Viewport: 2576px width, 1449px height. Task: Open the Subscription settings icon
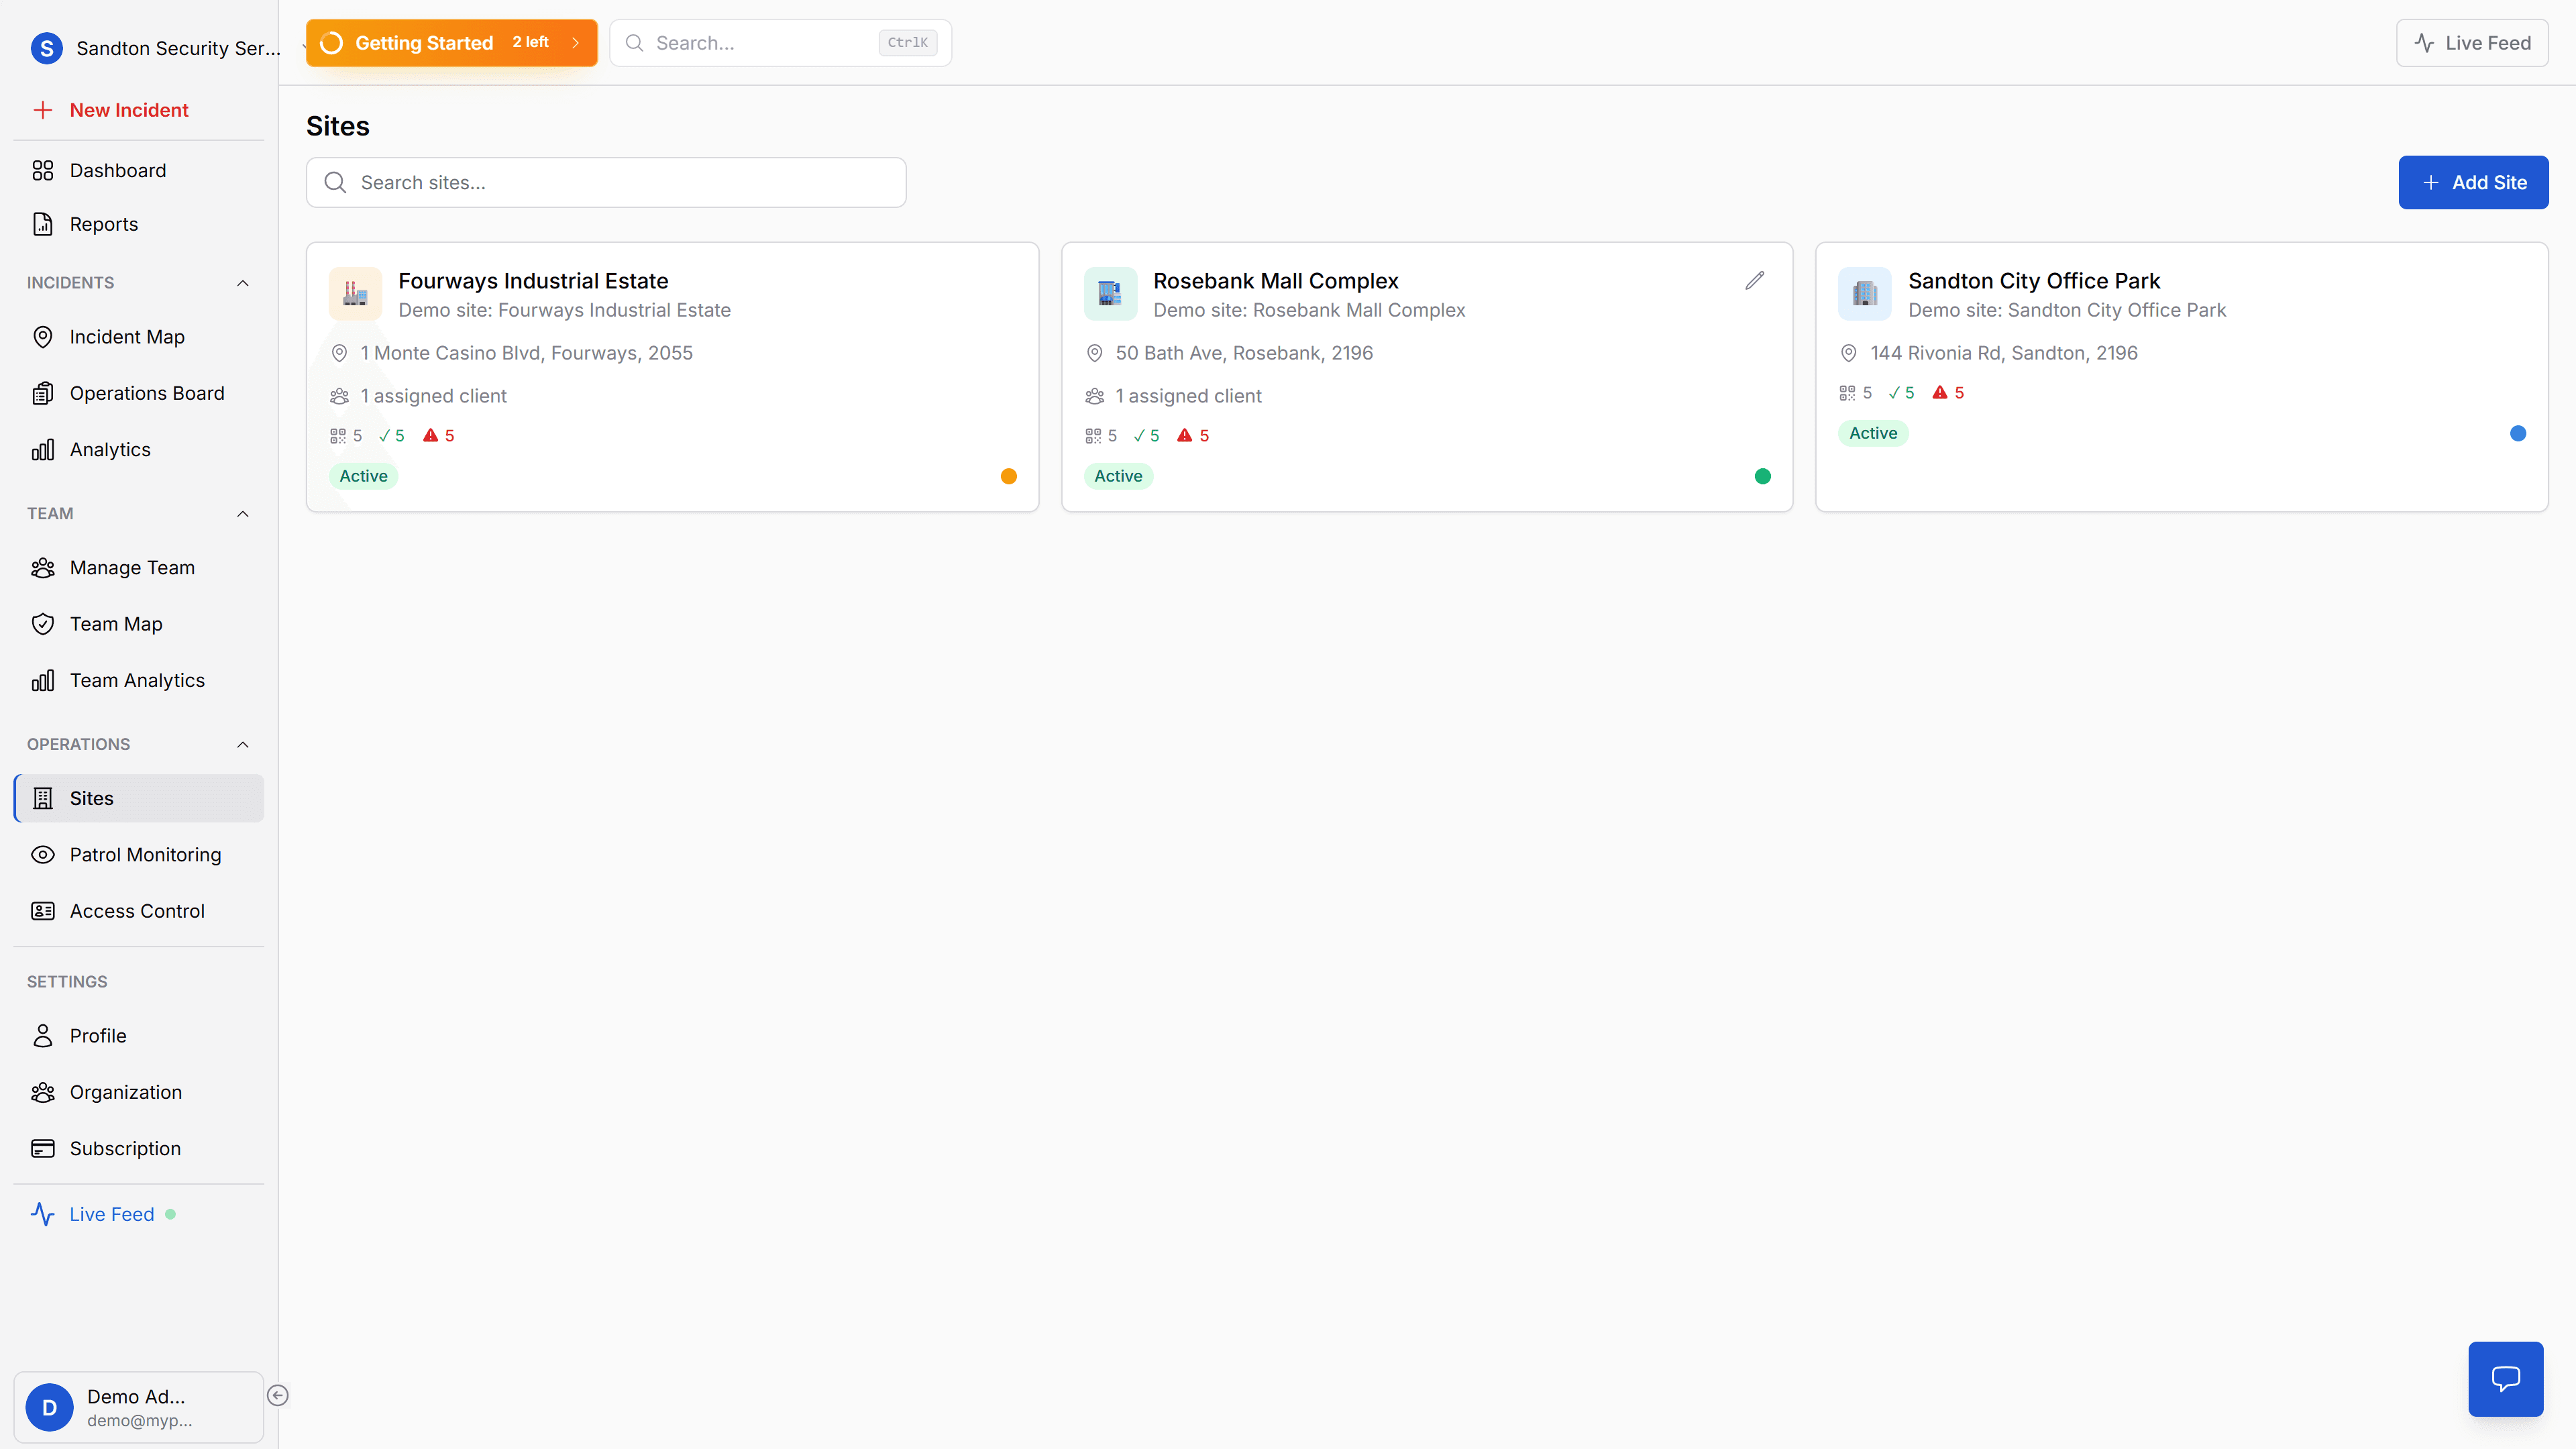point(43,1148)
